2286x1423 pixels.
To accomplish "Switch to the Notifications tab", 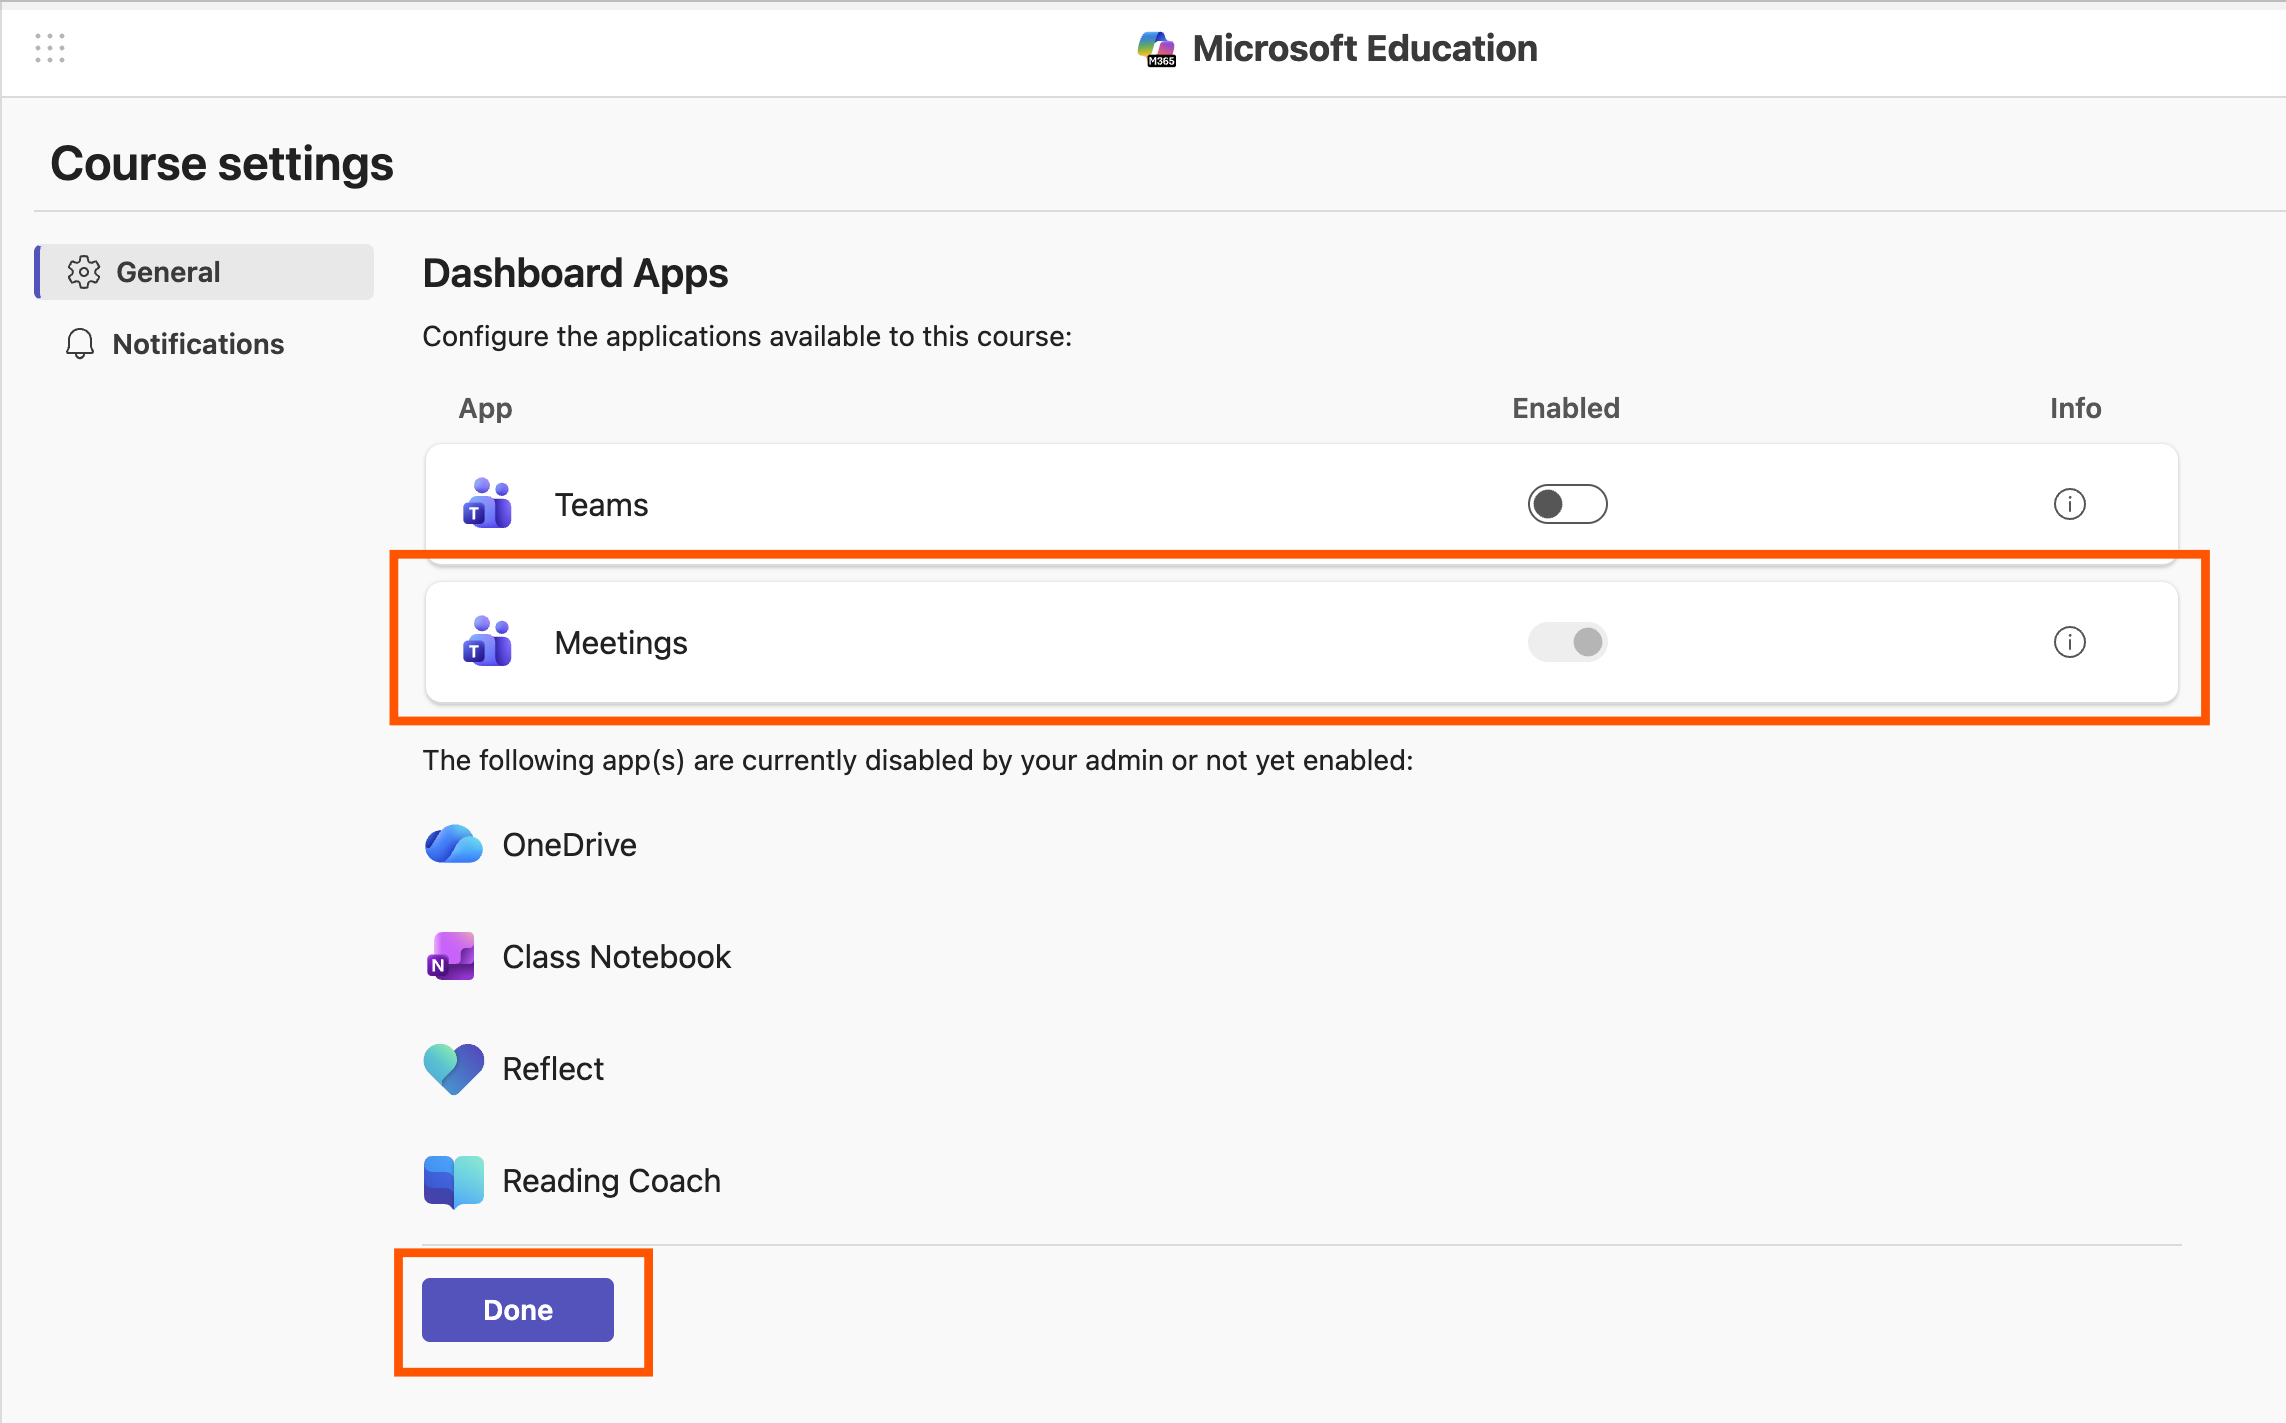I will point(205,344).
